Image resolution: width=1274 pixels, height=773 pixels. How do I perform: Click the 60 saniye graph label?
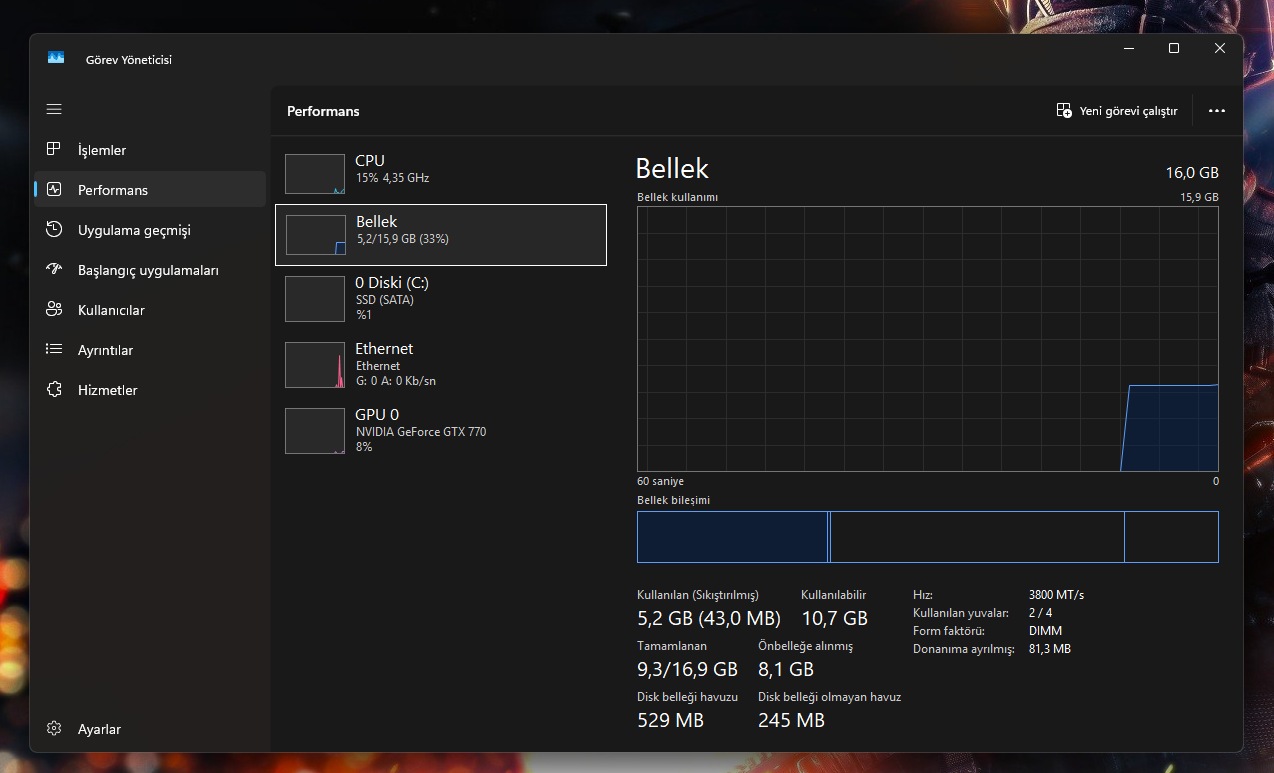(660, 481)
